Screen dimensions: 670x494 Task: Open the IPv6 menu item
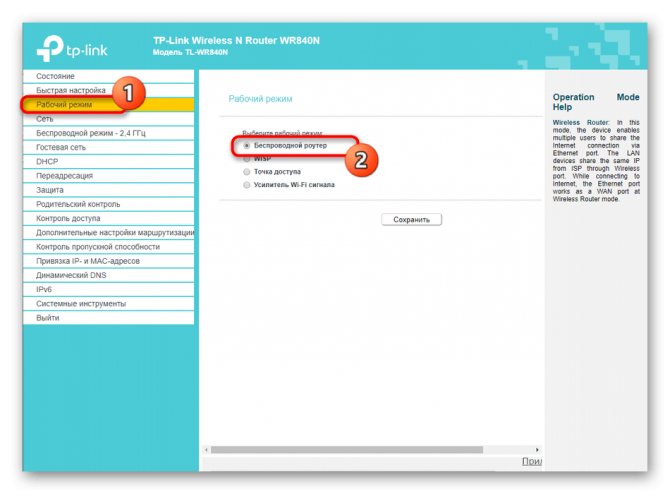pyautogui.click(x=109, y=289)
